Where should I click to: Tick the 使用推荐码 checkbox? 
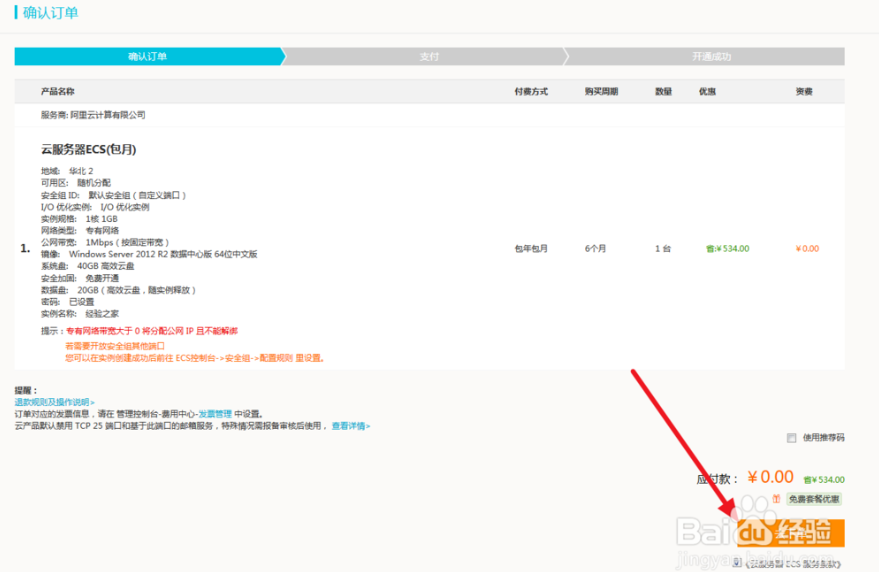tap(791, 438)
